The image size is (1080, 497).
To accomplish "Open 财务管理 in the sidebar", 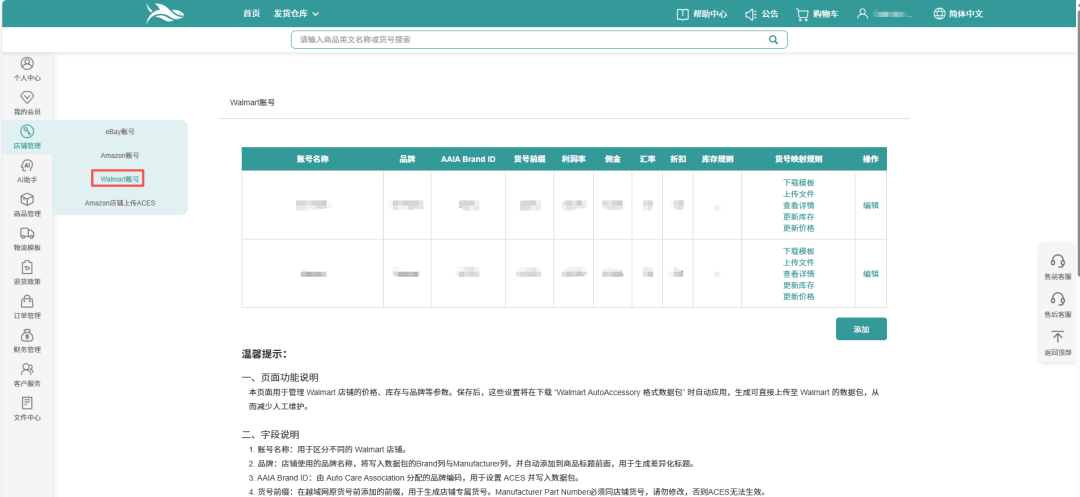I will 27,336.
